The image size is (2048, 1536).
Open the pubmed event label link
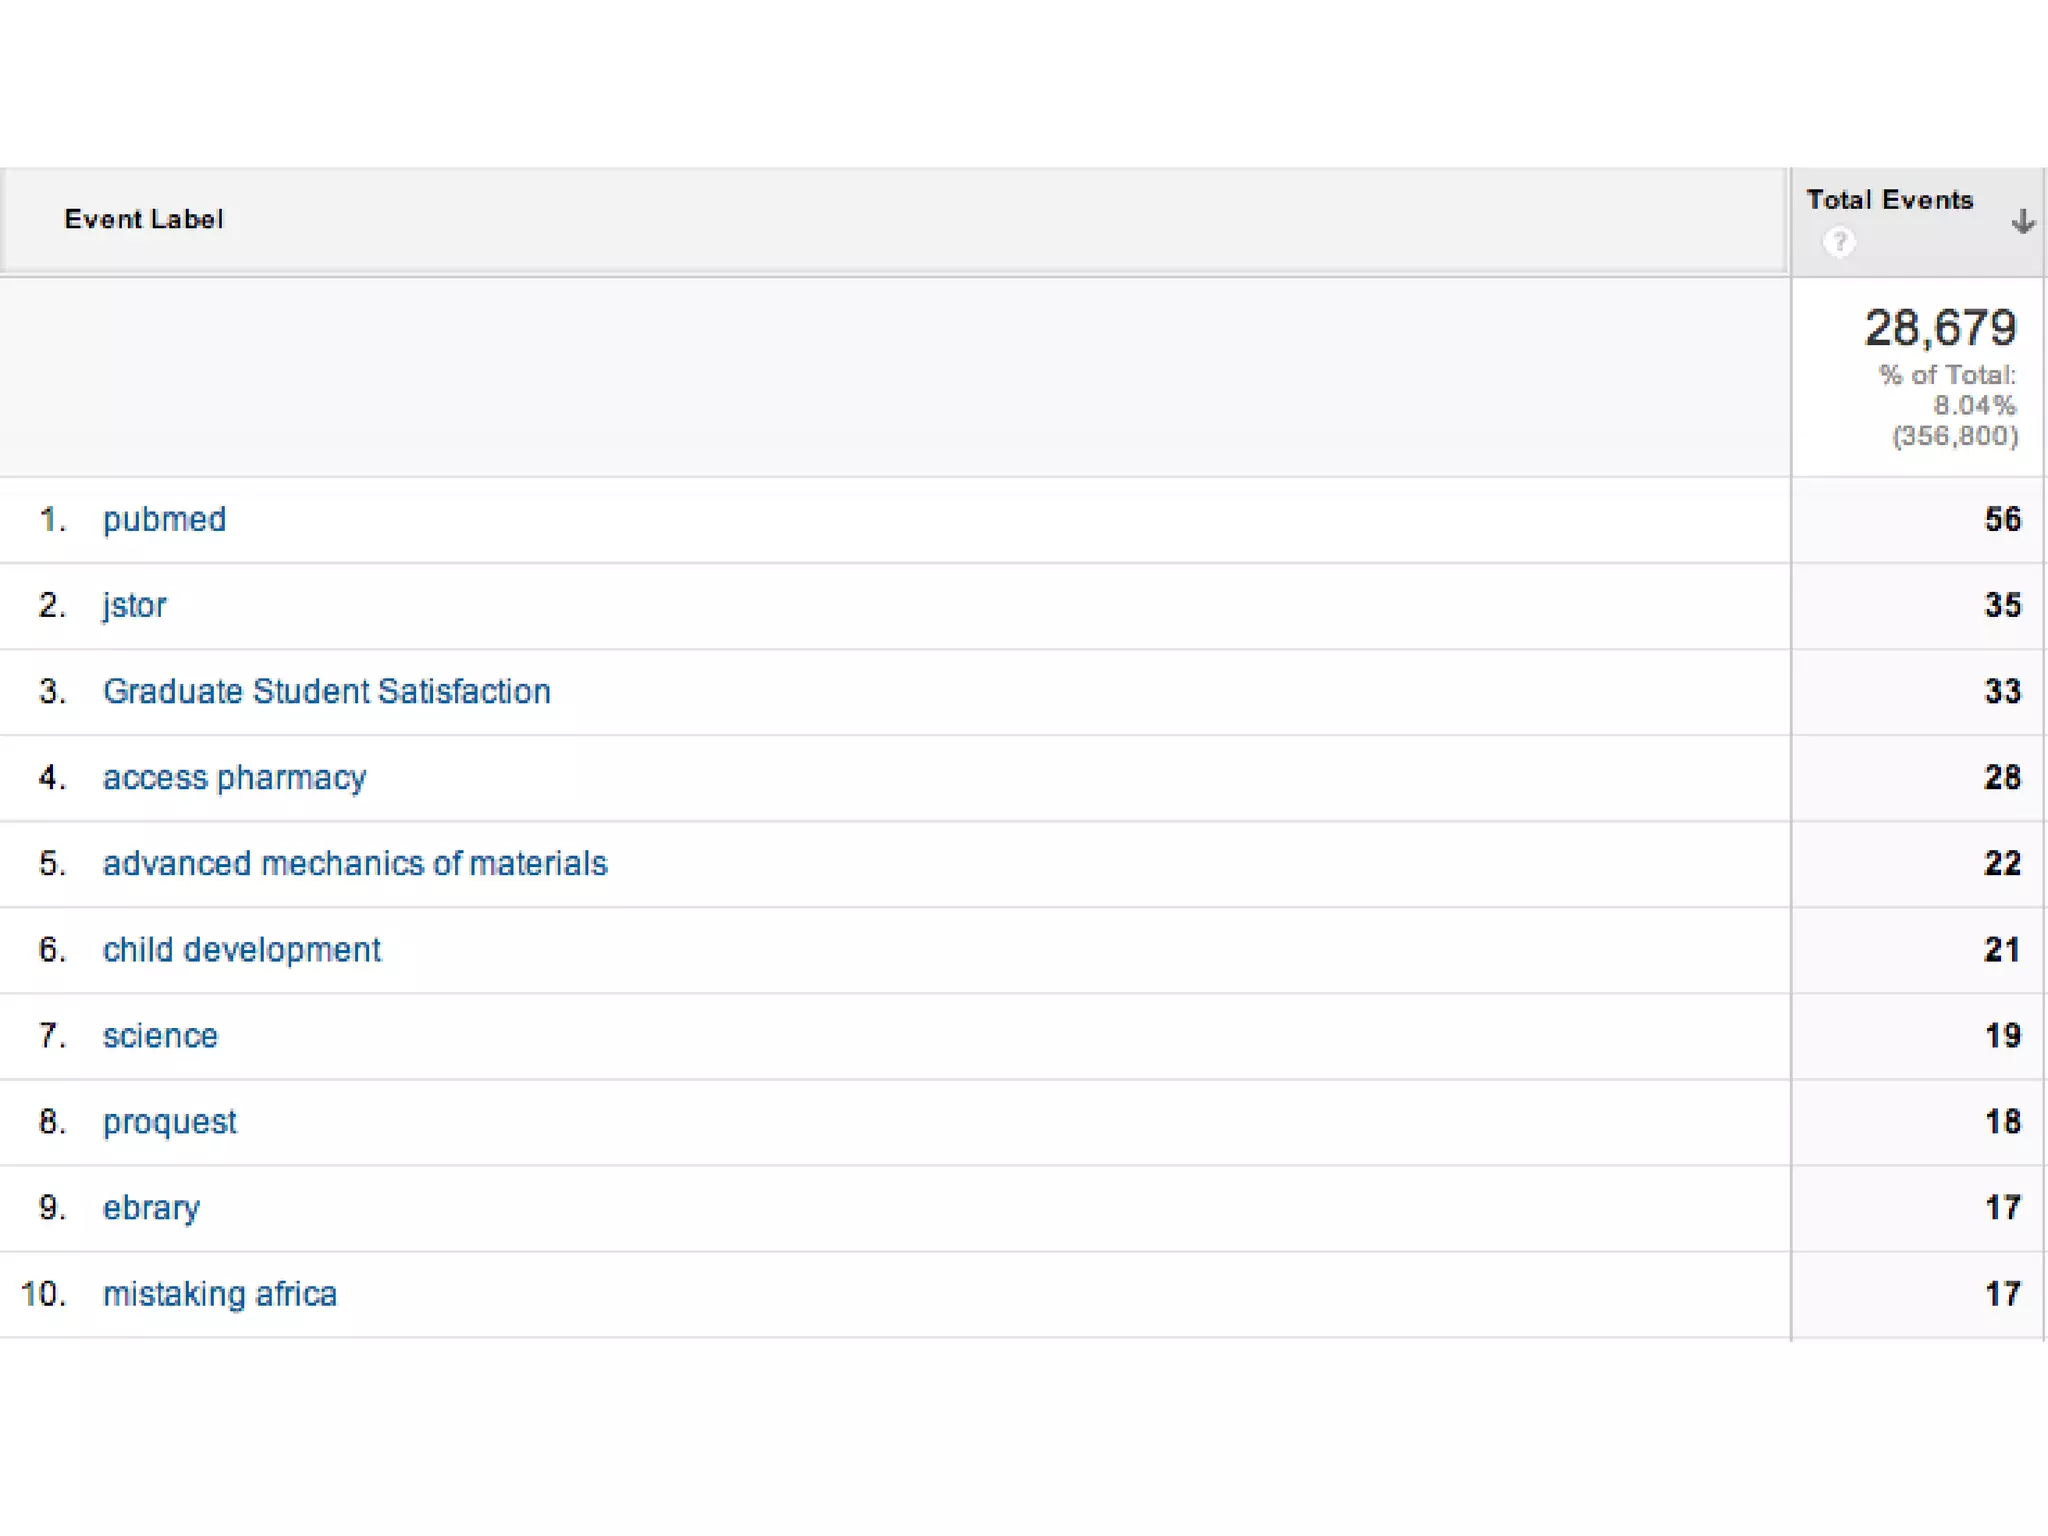click(164, 520)
